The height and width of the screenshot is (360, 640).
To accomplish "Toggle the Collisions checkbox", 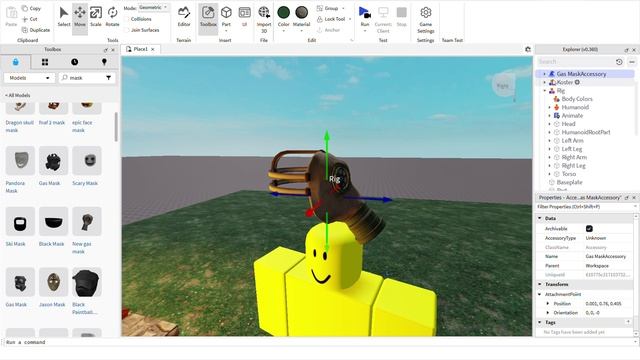I will coord(127,19).
